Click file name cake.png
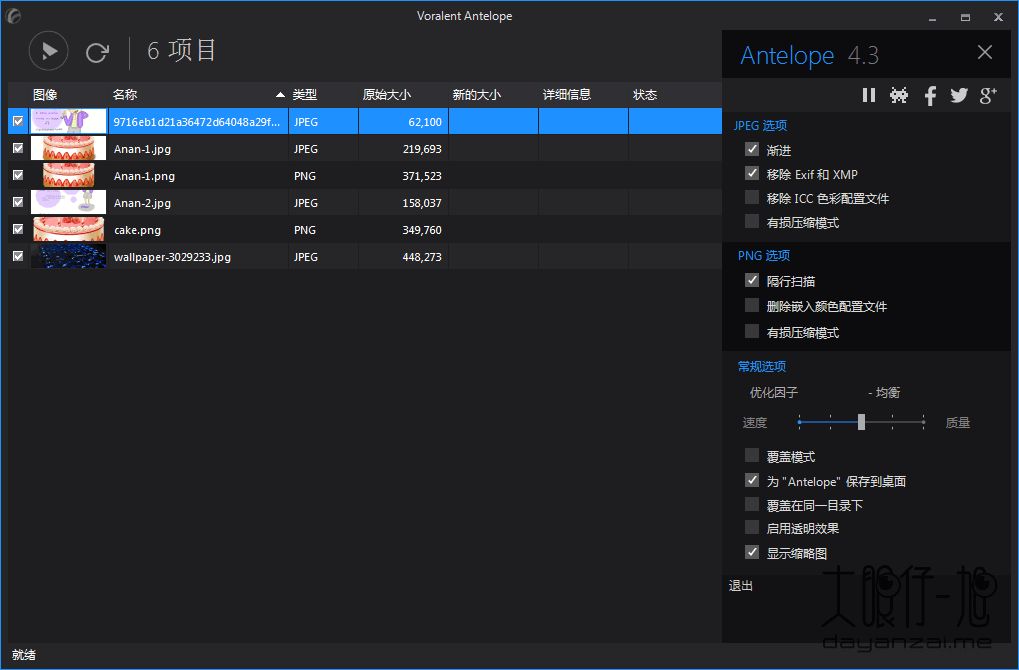Image resolution: width=1019 pixels, height=670 pixels. coord(137,230)
